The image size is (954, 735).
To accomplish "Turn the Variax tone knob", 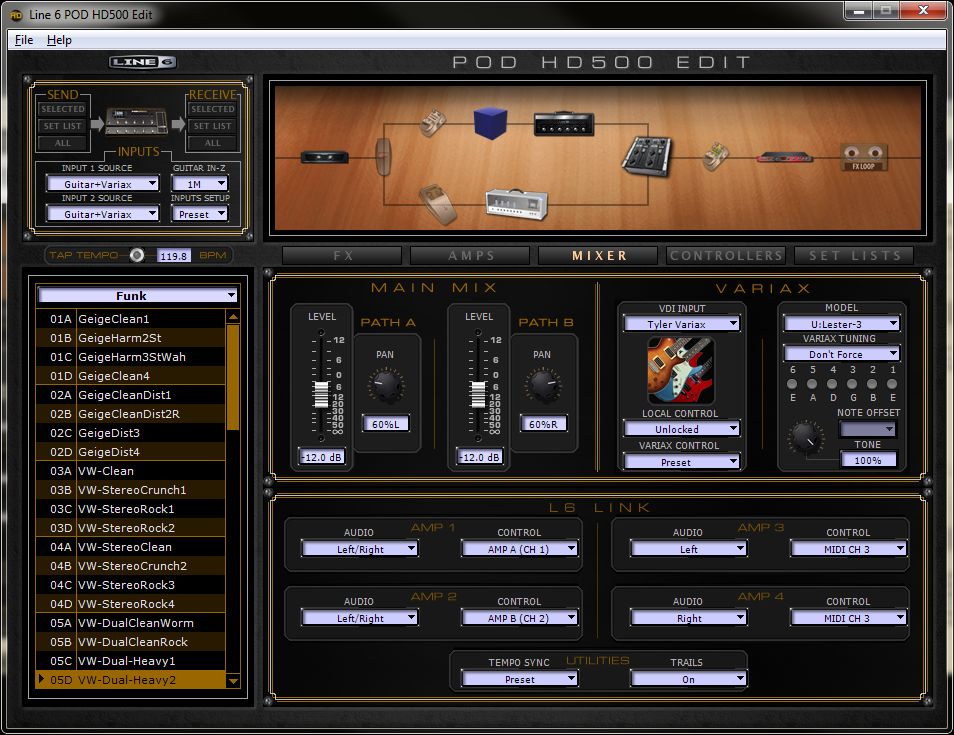I will click(805, 437).
